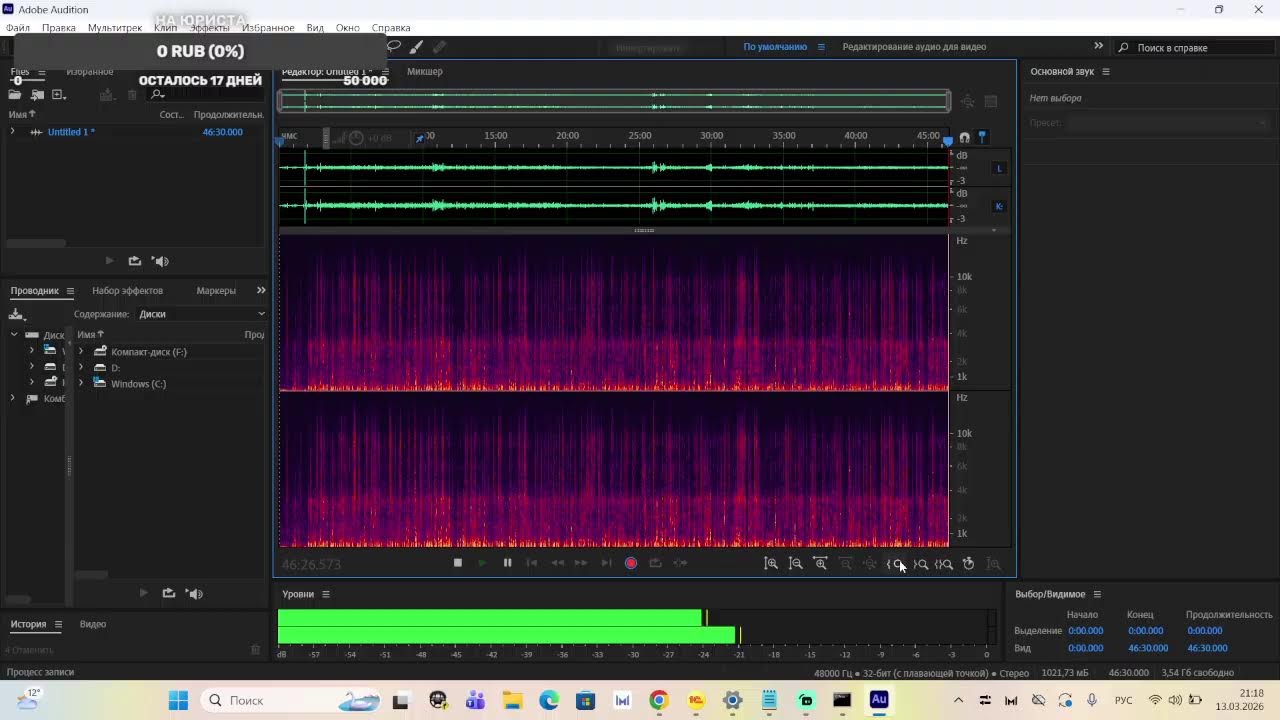The height and width of the screenshot is (720, 1280).
Task: Expand the Windows (C:) drive
Action: tap(81, 384)
